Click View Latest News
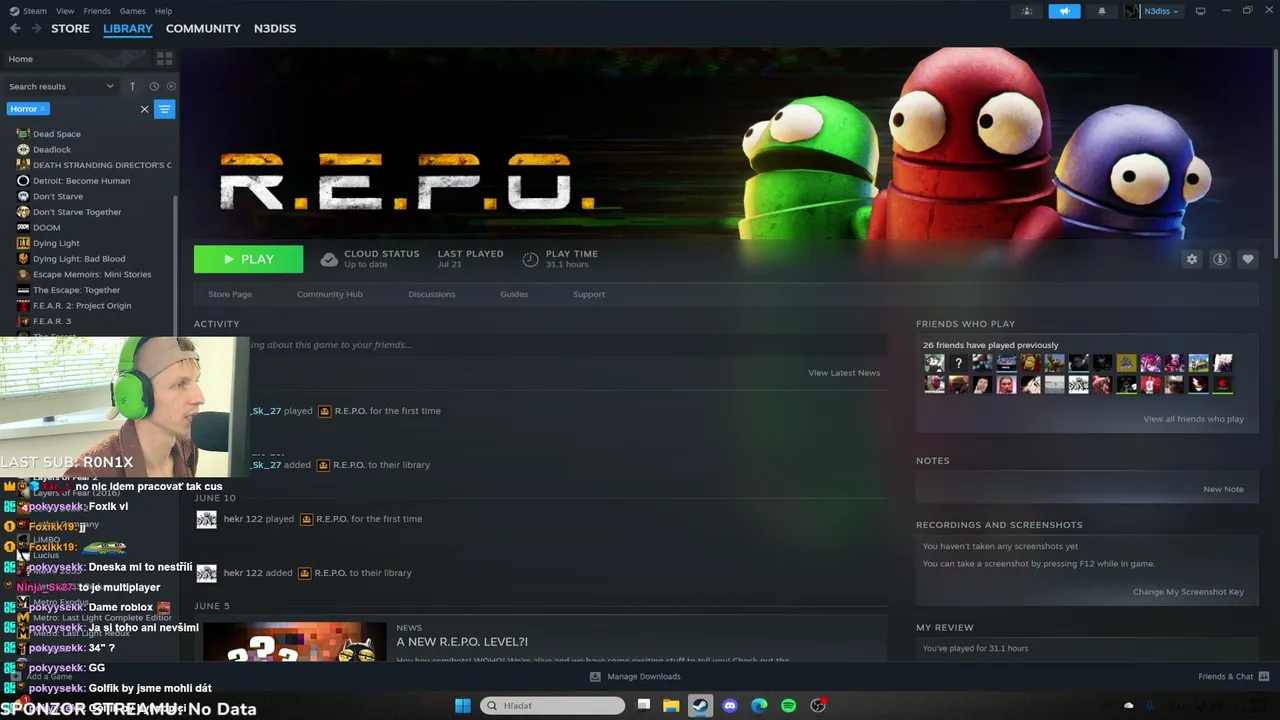Image resolution: width=1280 pixels, height=720 pixels. pyautogui.click(x=844, y=373)
